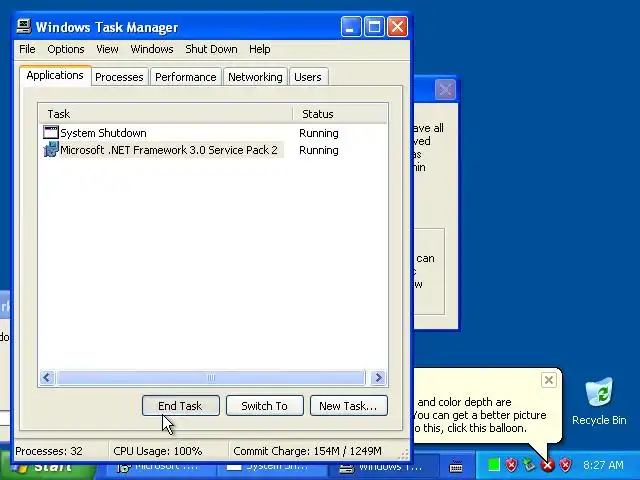Switch to the Networking tab
Screen dimensions: 640x480
[255, 77]
